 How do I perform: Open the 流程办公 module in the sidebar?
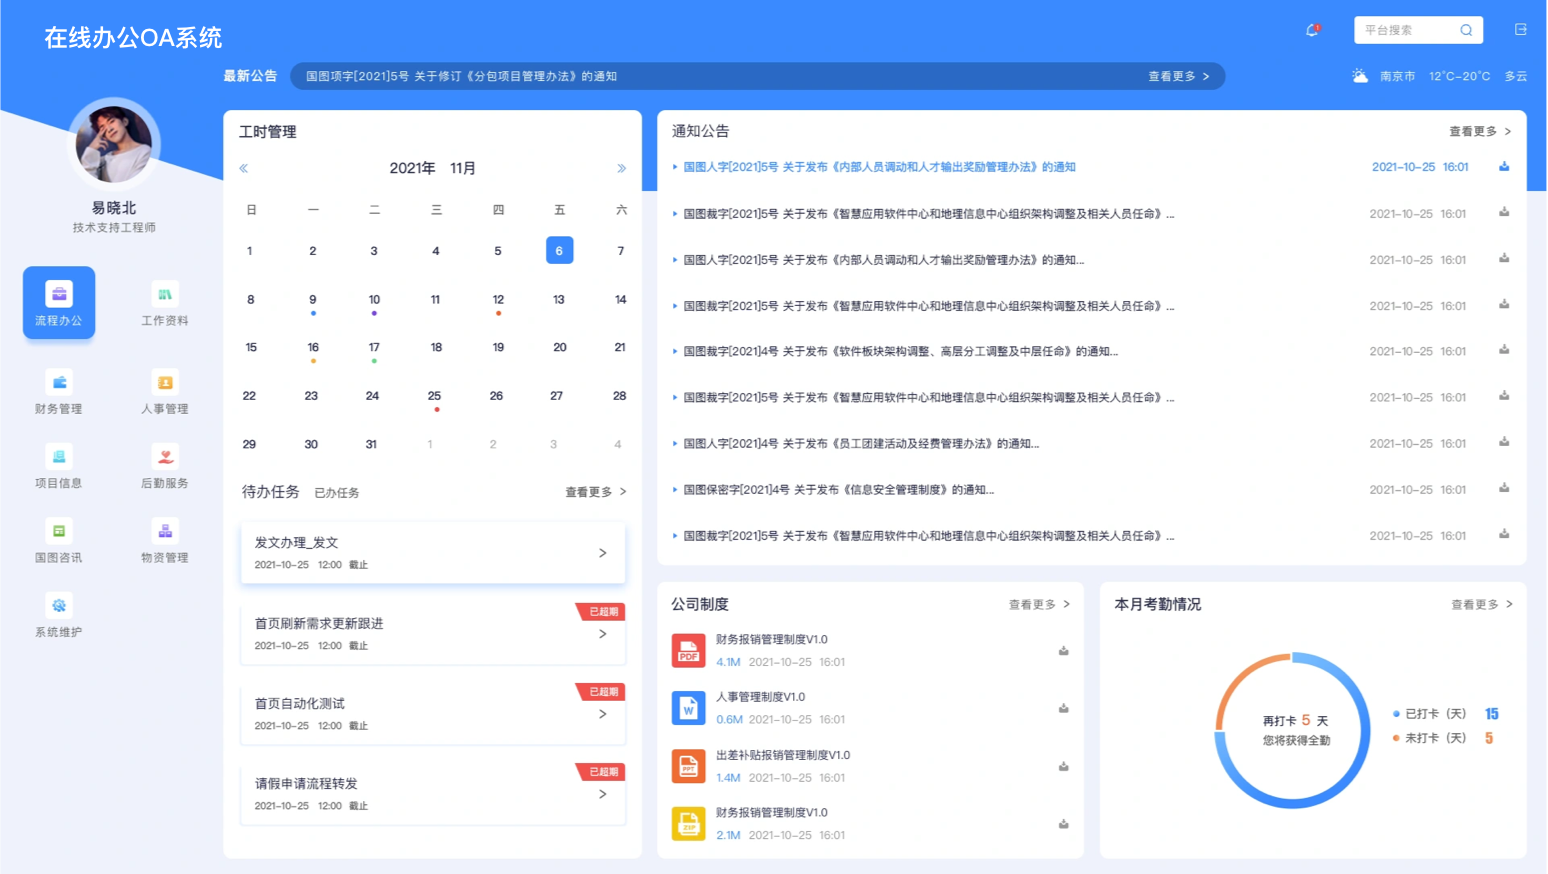coord(58,302)
